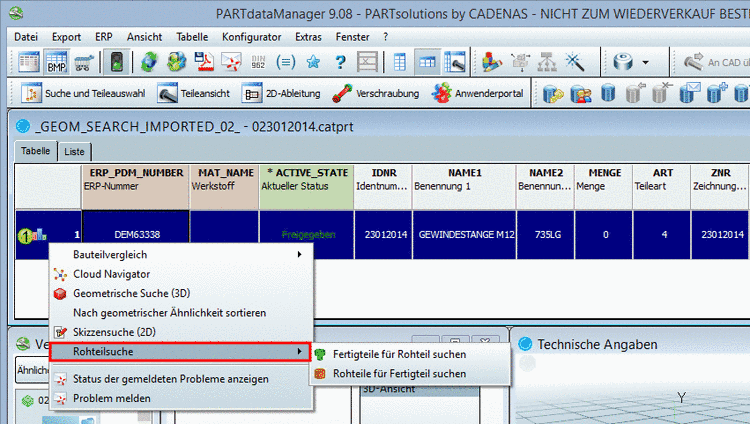The image size is (750, 424).
Task: Click the (=) equals toolbar icon
Action: 286,62
